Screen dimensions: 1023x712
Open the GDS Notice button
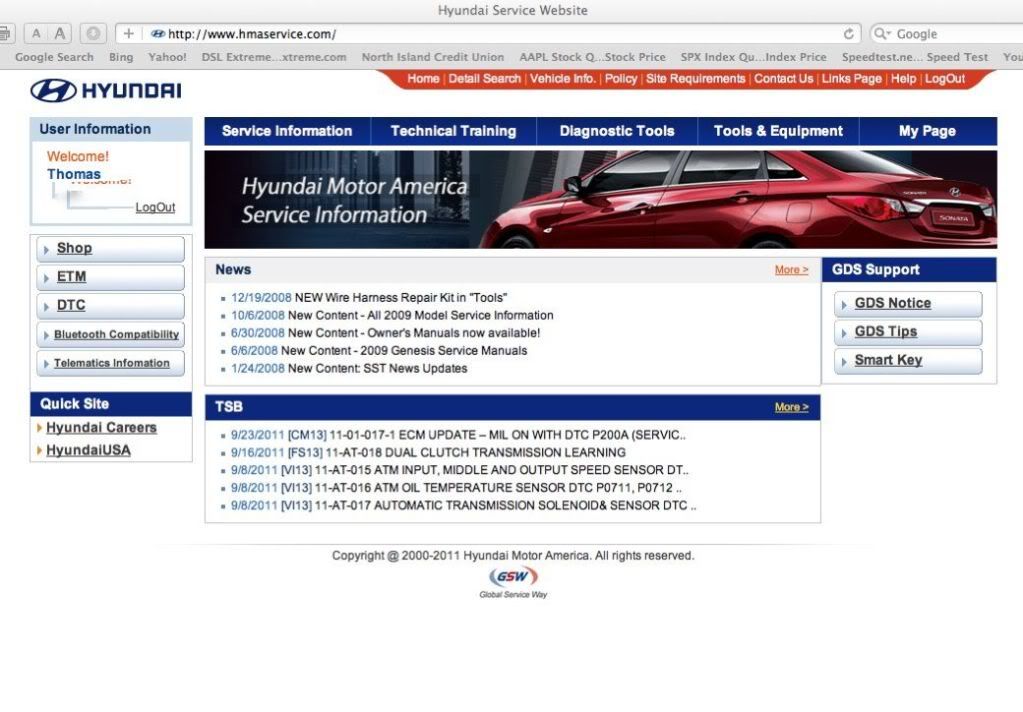click(x=908, y=304)
